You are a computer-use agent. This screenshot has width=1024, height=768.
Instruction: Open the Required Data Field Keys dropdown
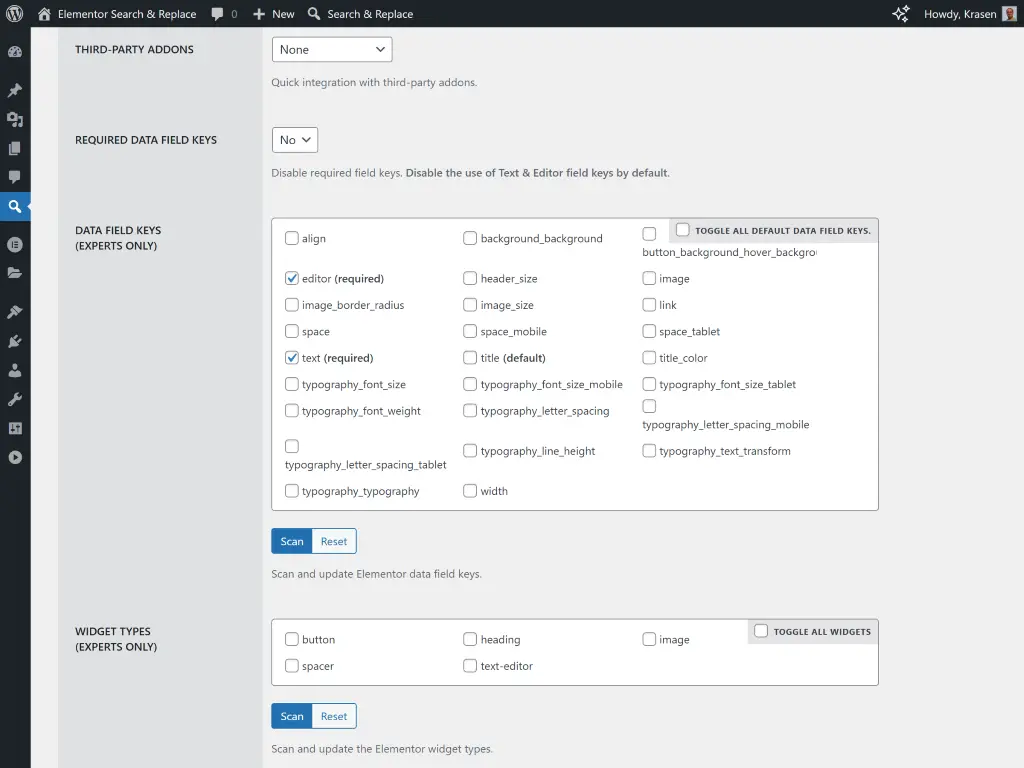click(x=293, y=140)
